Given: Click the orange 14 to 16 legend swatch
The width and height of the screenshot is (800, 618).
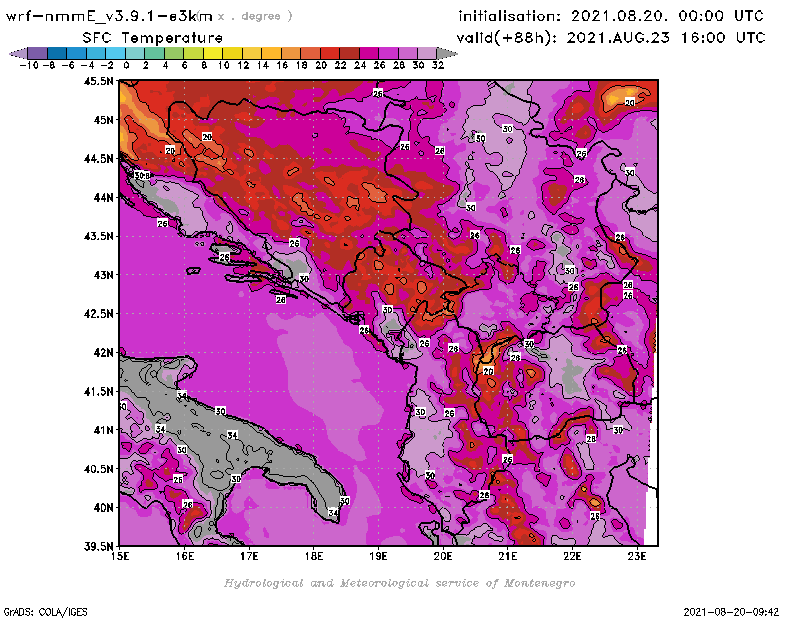Looking at the screenshot, I should click(x=271, y=53).
